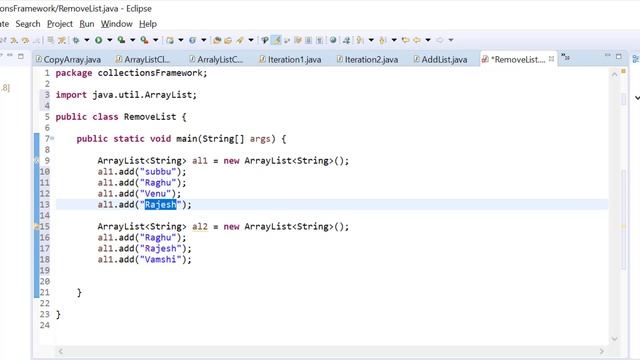The height and width of the screenshot is (360, 640).
Task: Show hidden editor tabs list
Action: pyautogui.click(x=566, y=57)
